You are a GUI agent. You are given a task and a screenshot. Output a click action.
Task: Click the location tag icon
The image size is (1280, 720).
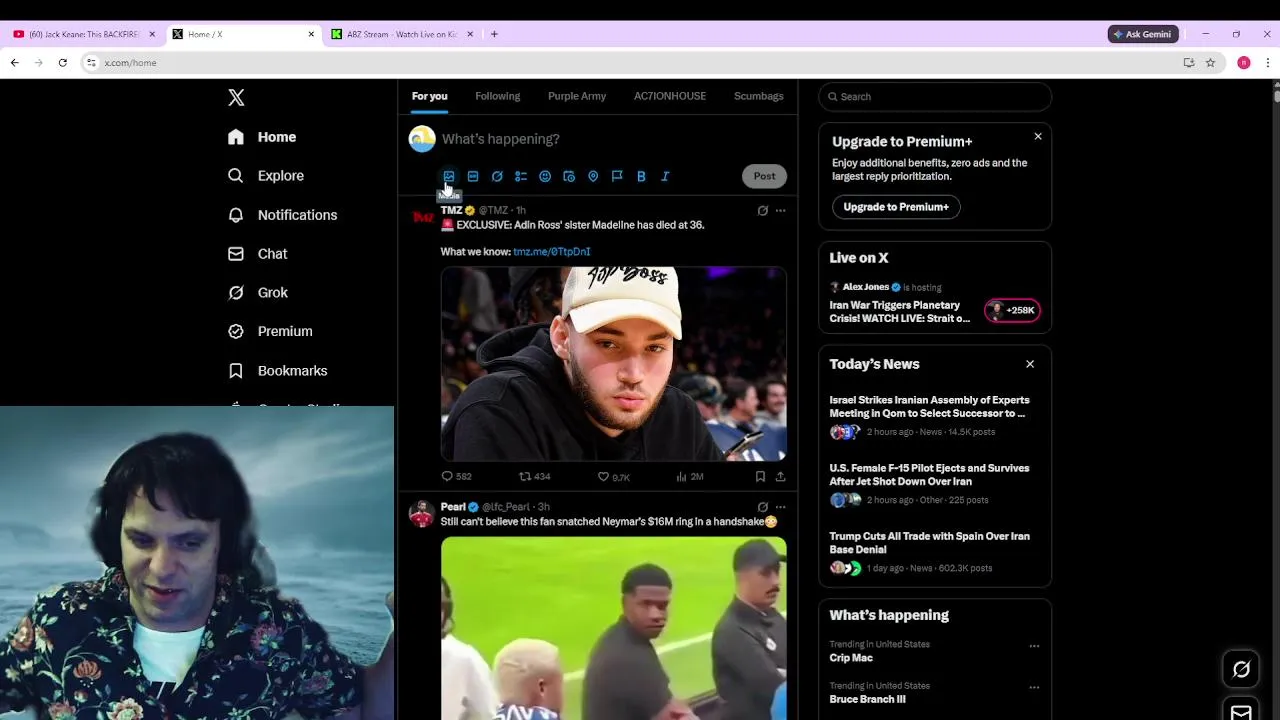[x=593, y=176]
